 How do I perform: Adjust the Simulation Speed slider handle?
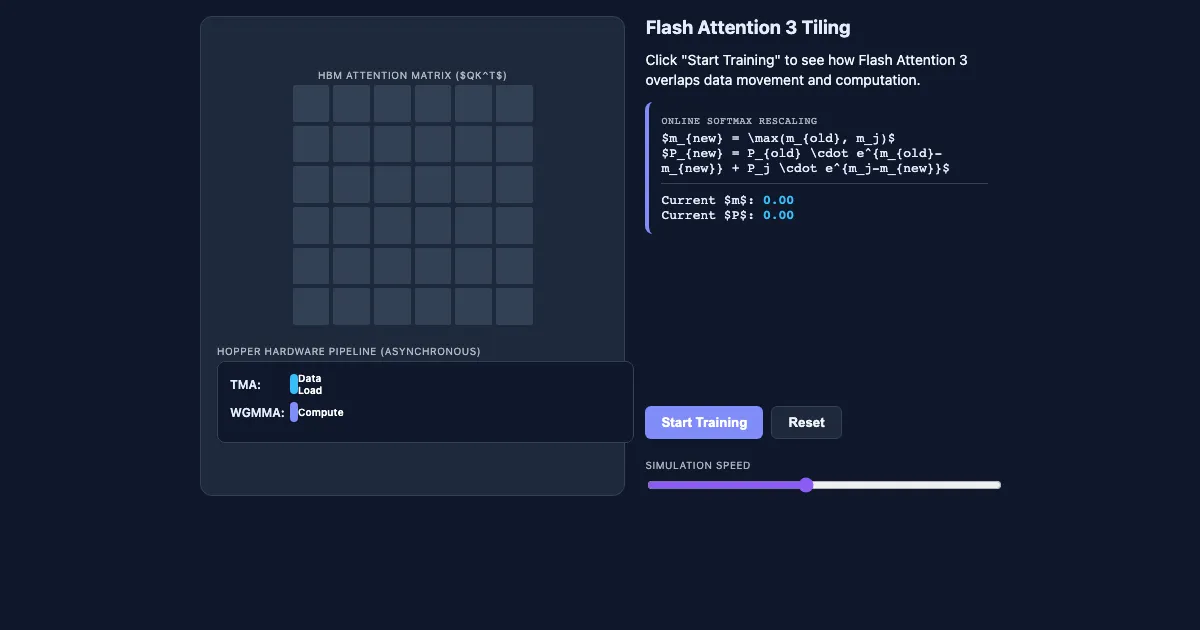tap(806, 485)
